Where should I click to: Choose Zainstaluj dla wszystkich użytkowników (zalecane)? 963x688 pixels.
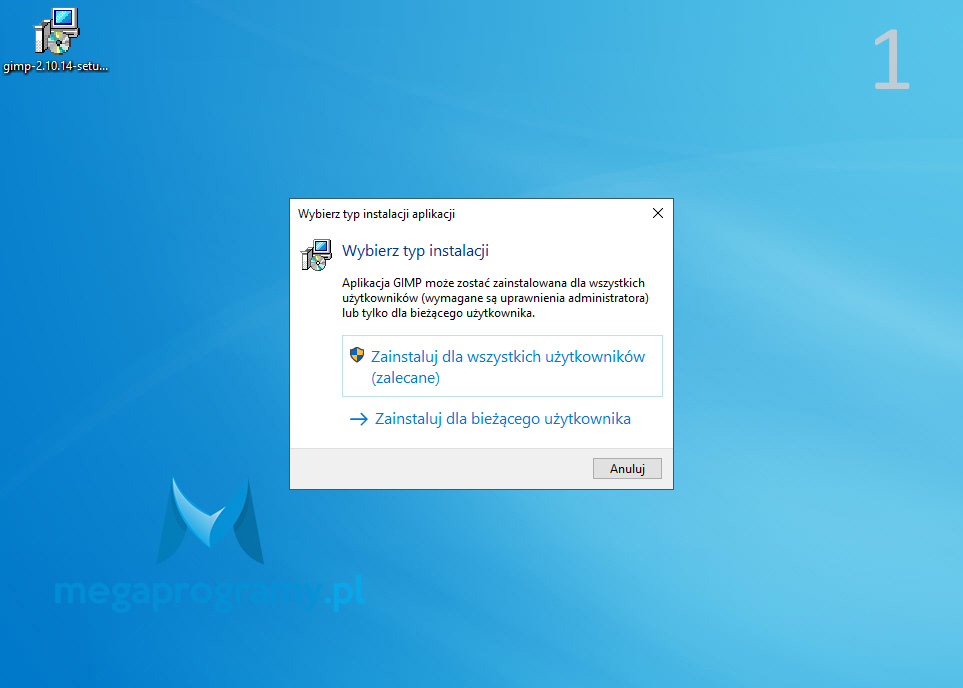click(502, 366)
